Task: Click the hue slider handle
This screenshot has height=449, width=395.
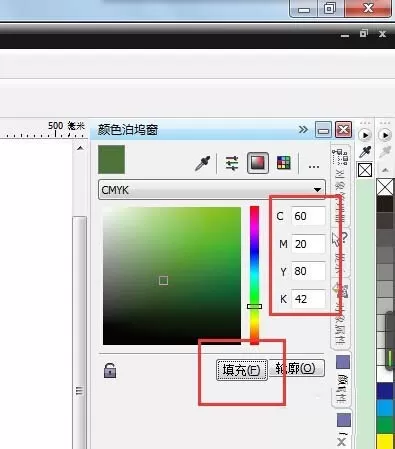Action: pos(254,306)
